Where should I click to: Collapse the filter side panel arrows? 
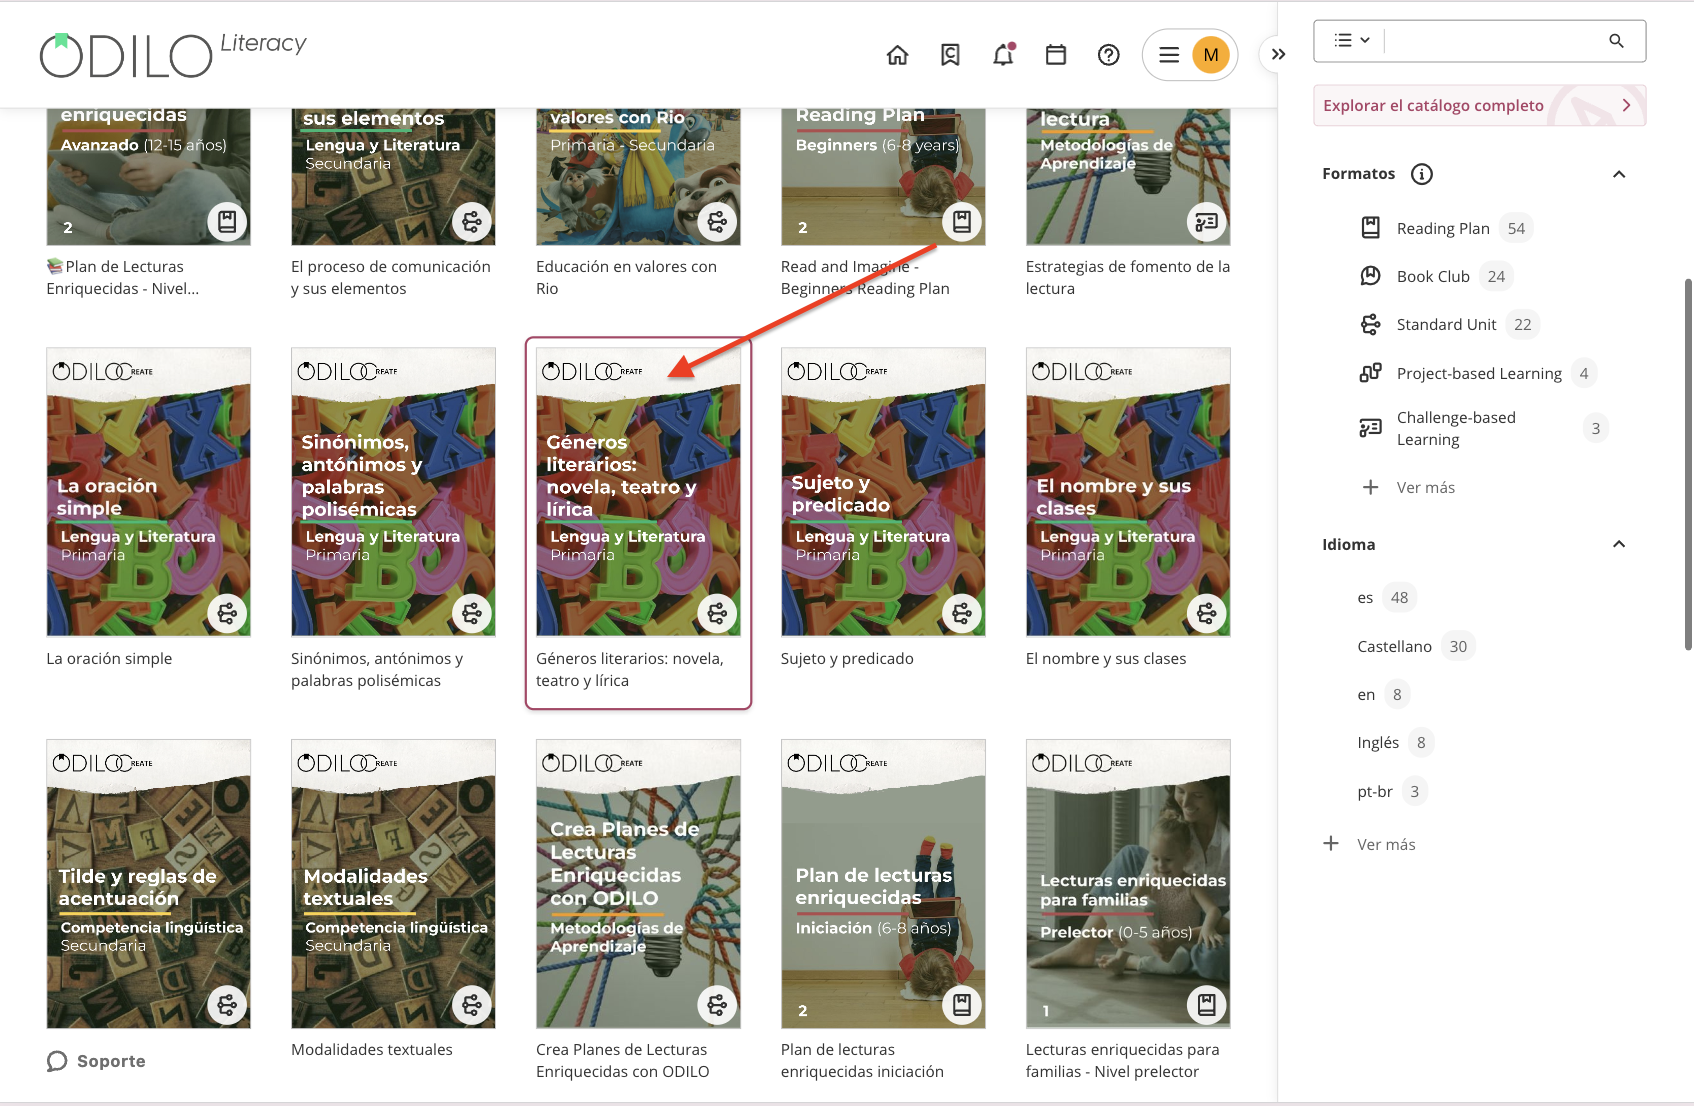click(1278, 55)
